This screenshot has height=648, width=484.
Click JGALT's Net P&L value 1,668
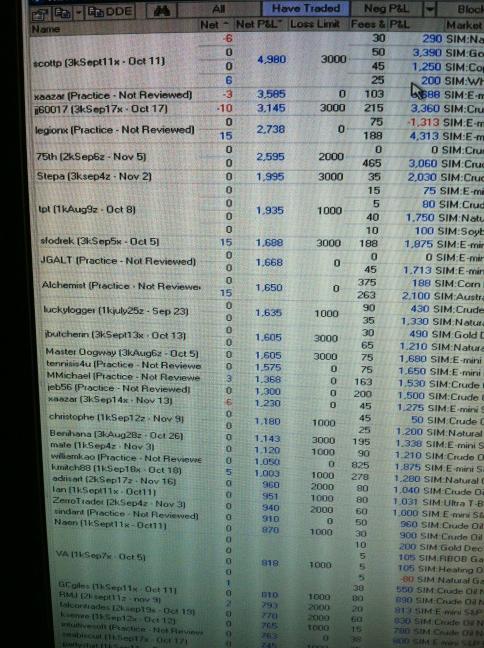(x=269, y=262)
